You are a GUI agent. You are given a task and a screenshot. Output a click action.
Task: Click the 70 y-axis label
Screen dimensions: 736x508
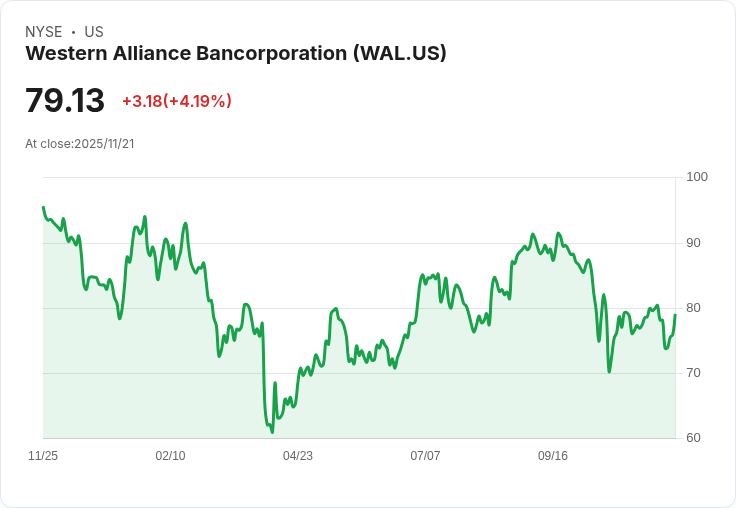[x=694, y=373]
